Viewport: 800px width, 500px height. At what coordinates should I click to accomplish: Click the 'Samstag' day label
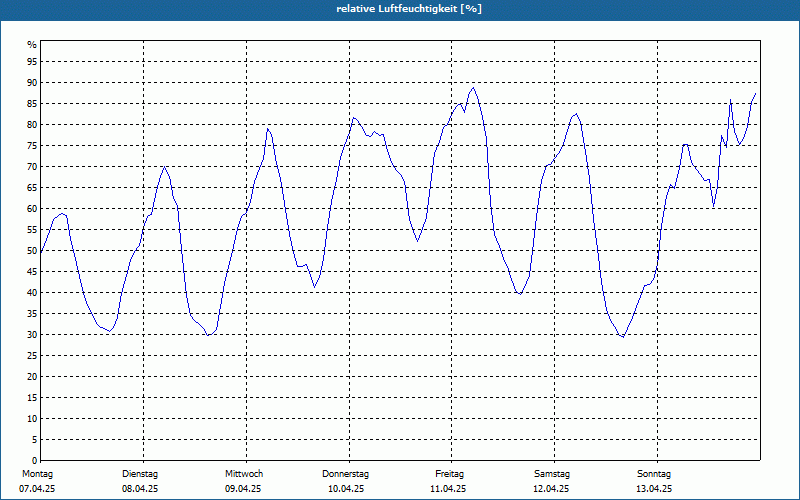point(552,474)
